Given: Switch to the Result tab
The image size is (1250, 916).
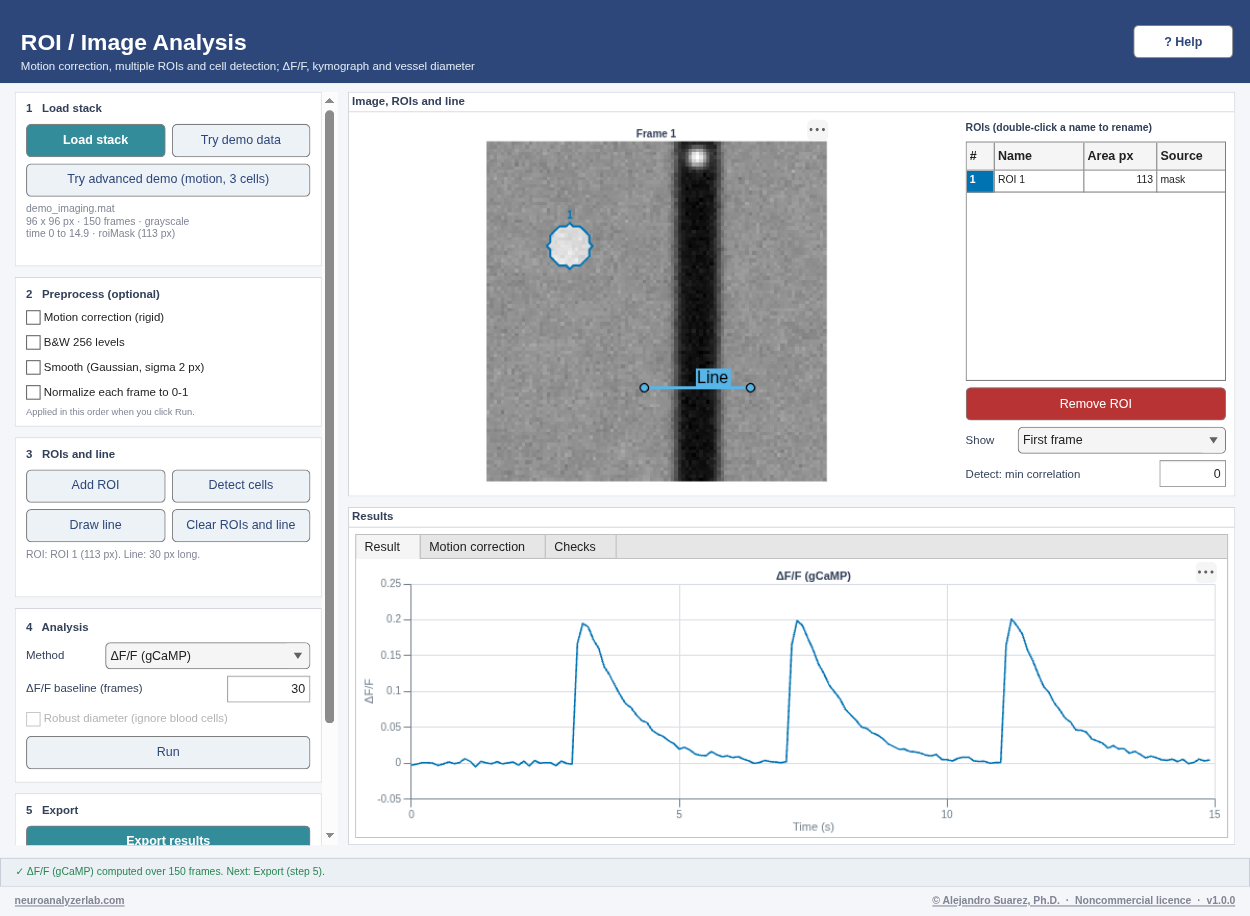Looking at the screenshot, I should point(387,547).
